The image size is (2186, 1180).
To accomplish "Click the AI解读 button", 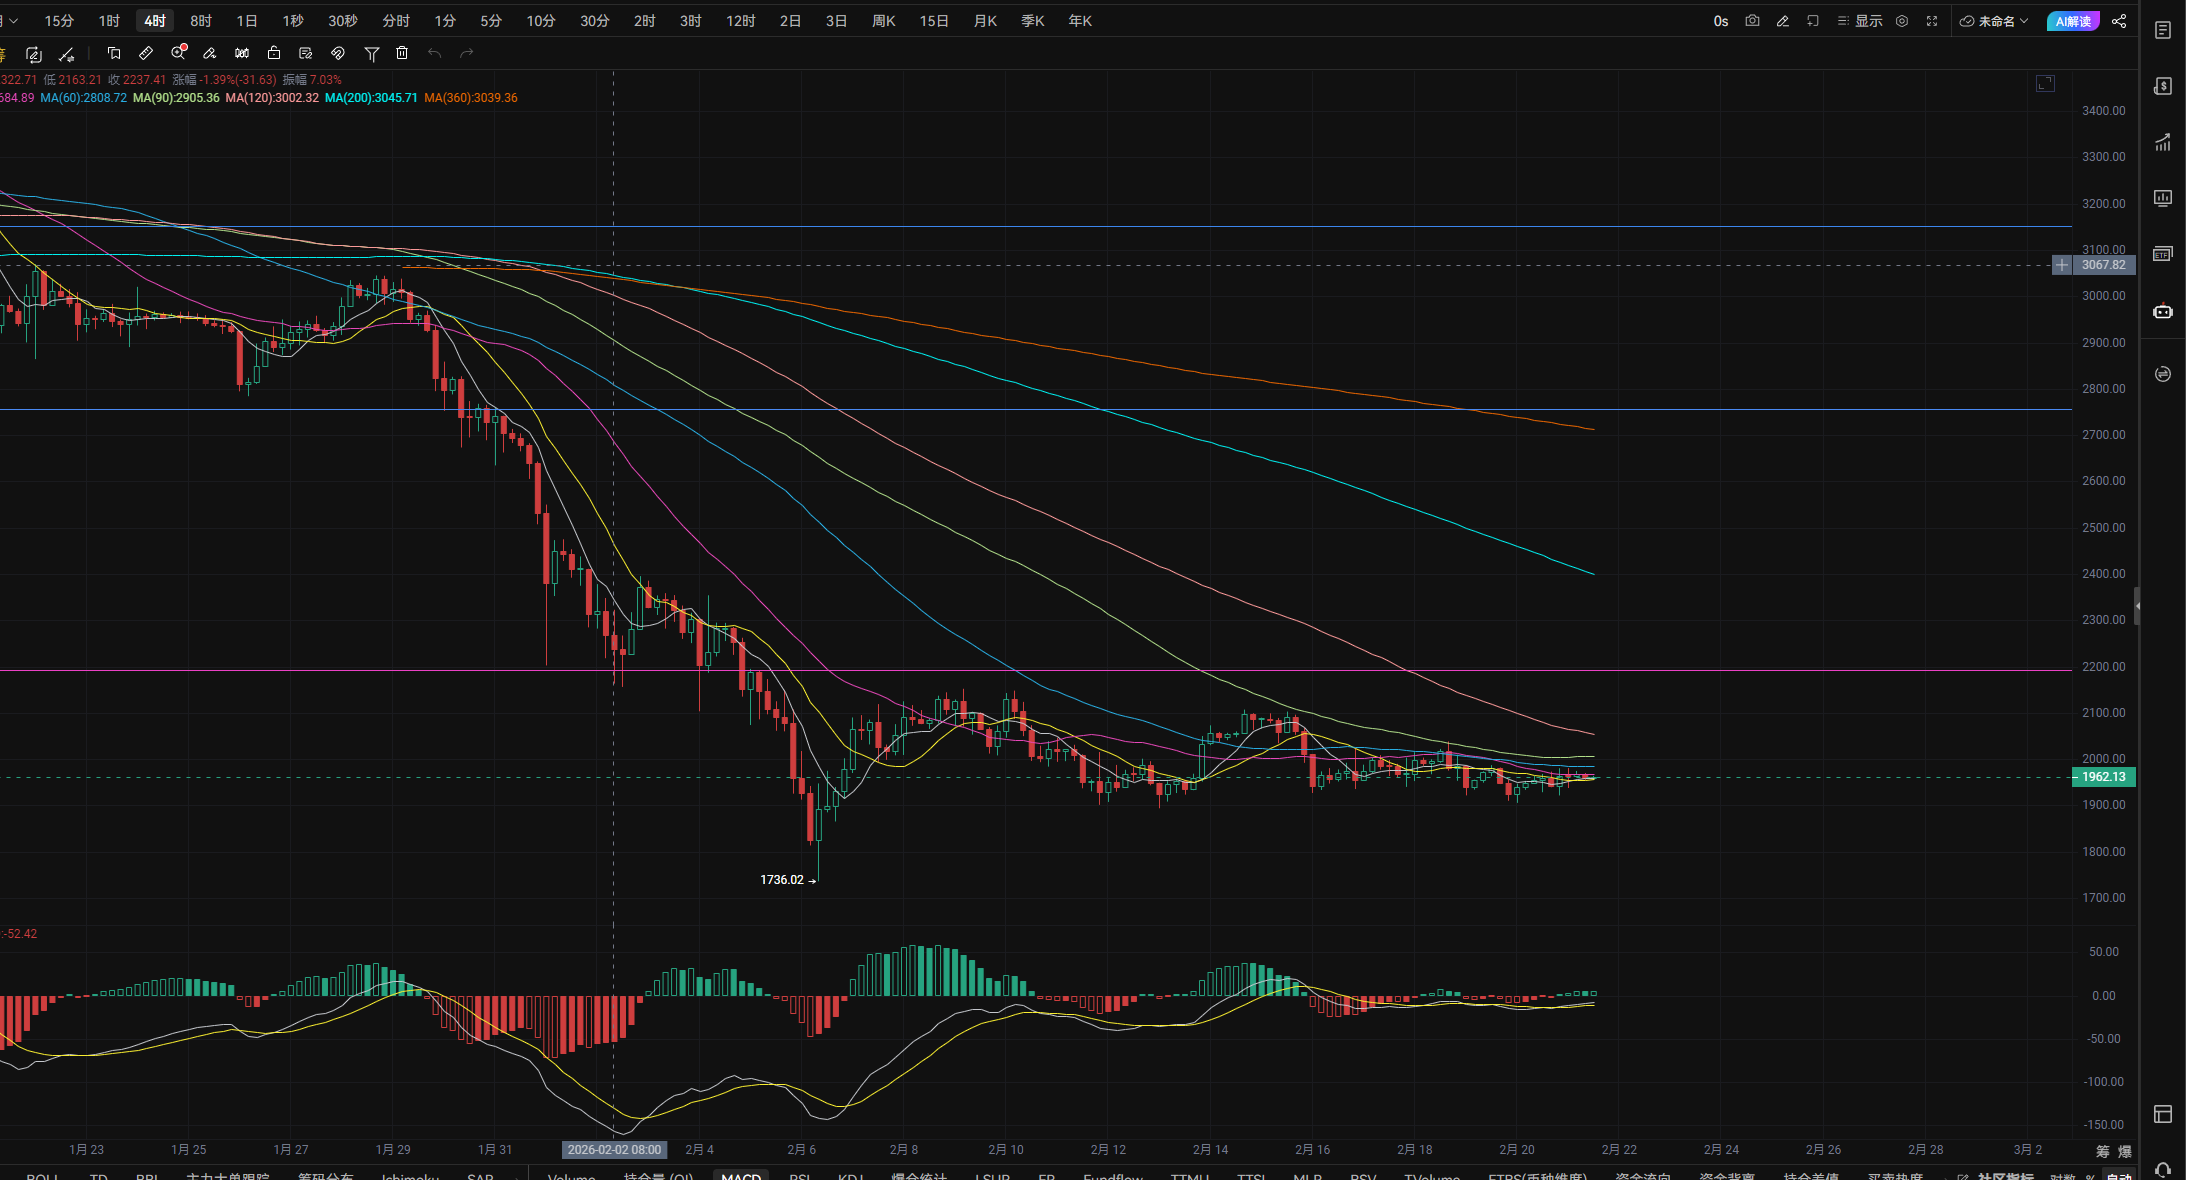I will (2073, 21).
